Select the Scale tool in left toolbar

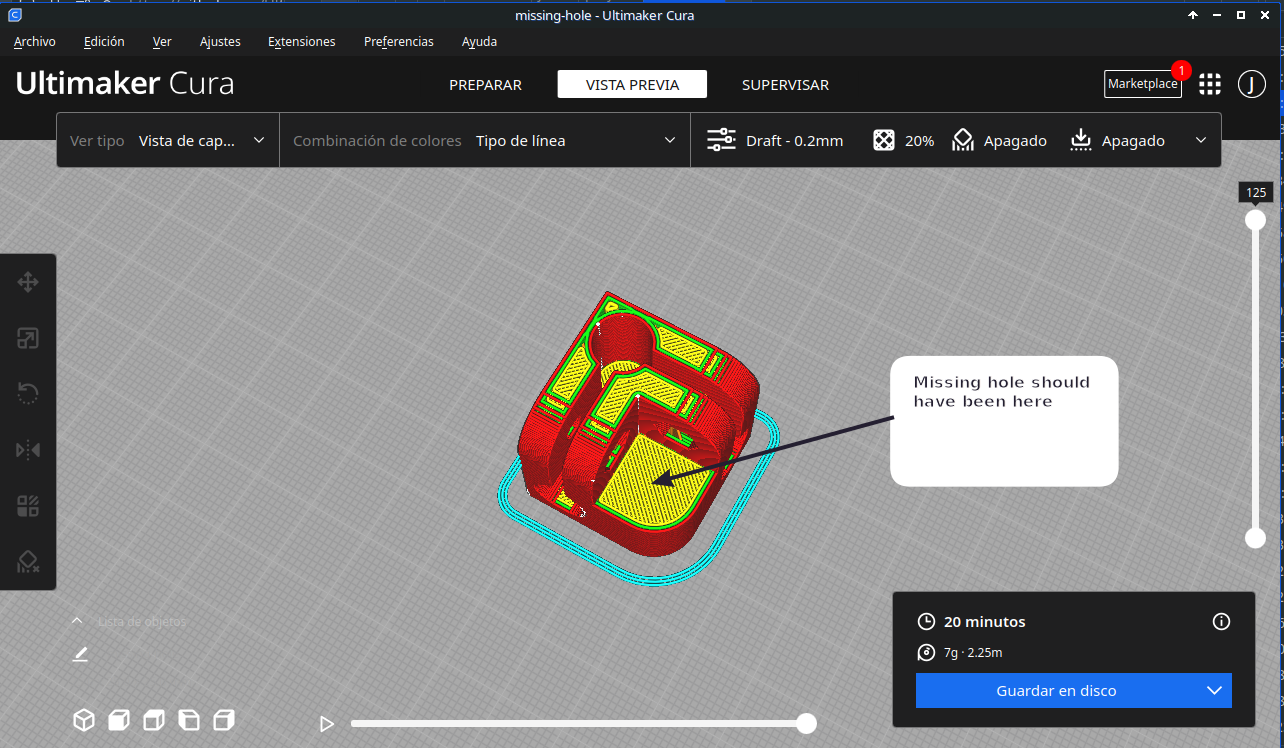point(28,338)
